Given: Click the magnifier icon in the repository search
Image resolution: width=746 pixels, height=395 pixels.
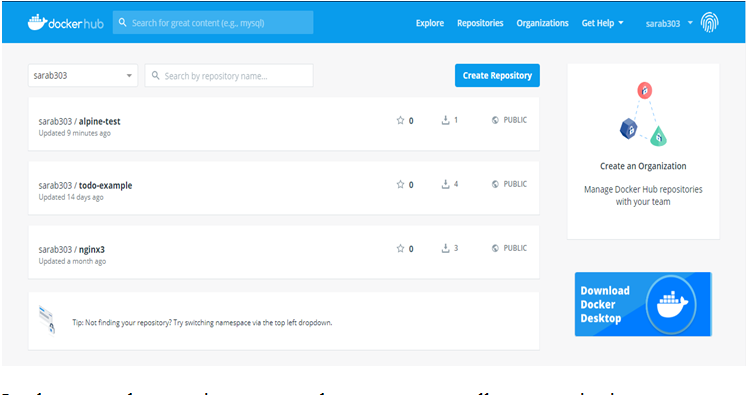Looking at the screenshot, I should 155,75.
